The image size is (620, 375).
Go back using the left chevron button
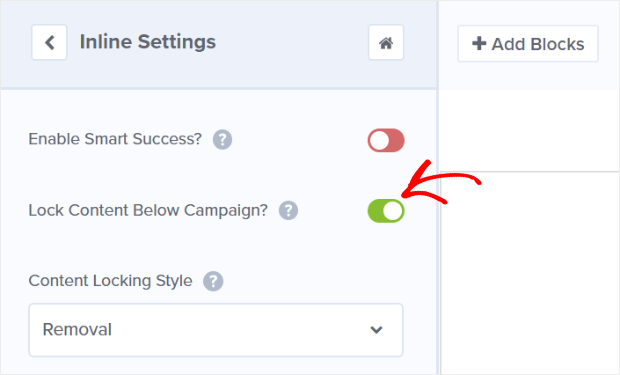[49, 42]
